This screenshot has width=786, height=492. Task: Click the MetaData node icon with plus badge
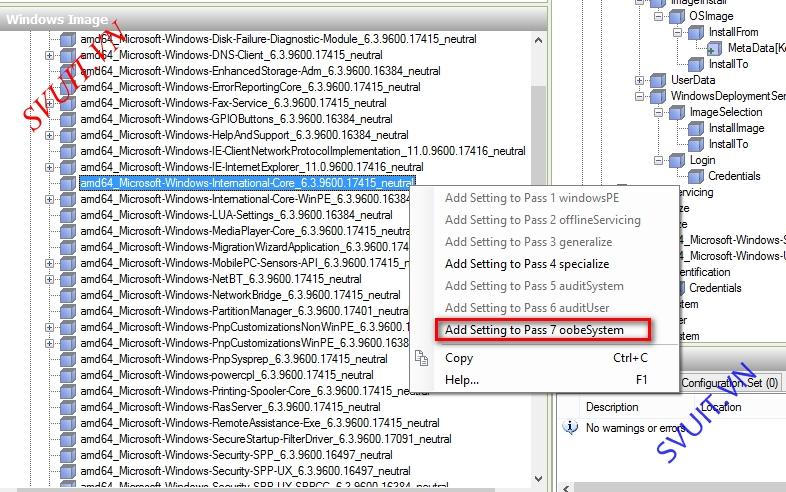[x=714, y=48]
